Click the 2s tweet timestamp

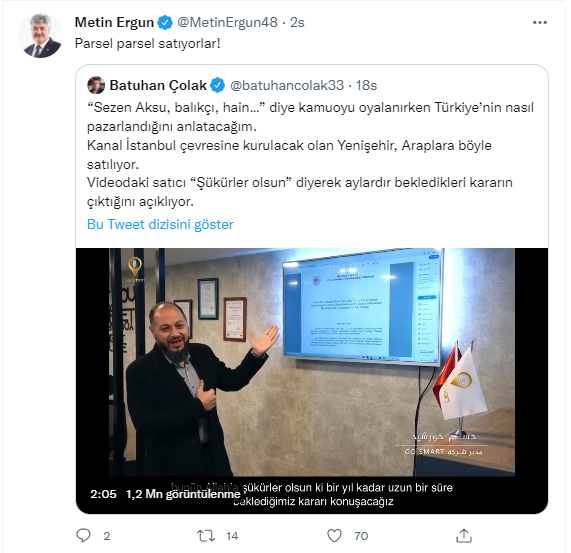click(x=297, y=23)
